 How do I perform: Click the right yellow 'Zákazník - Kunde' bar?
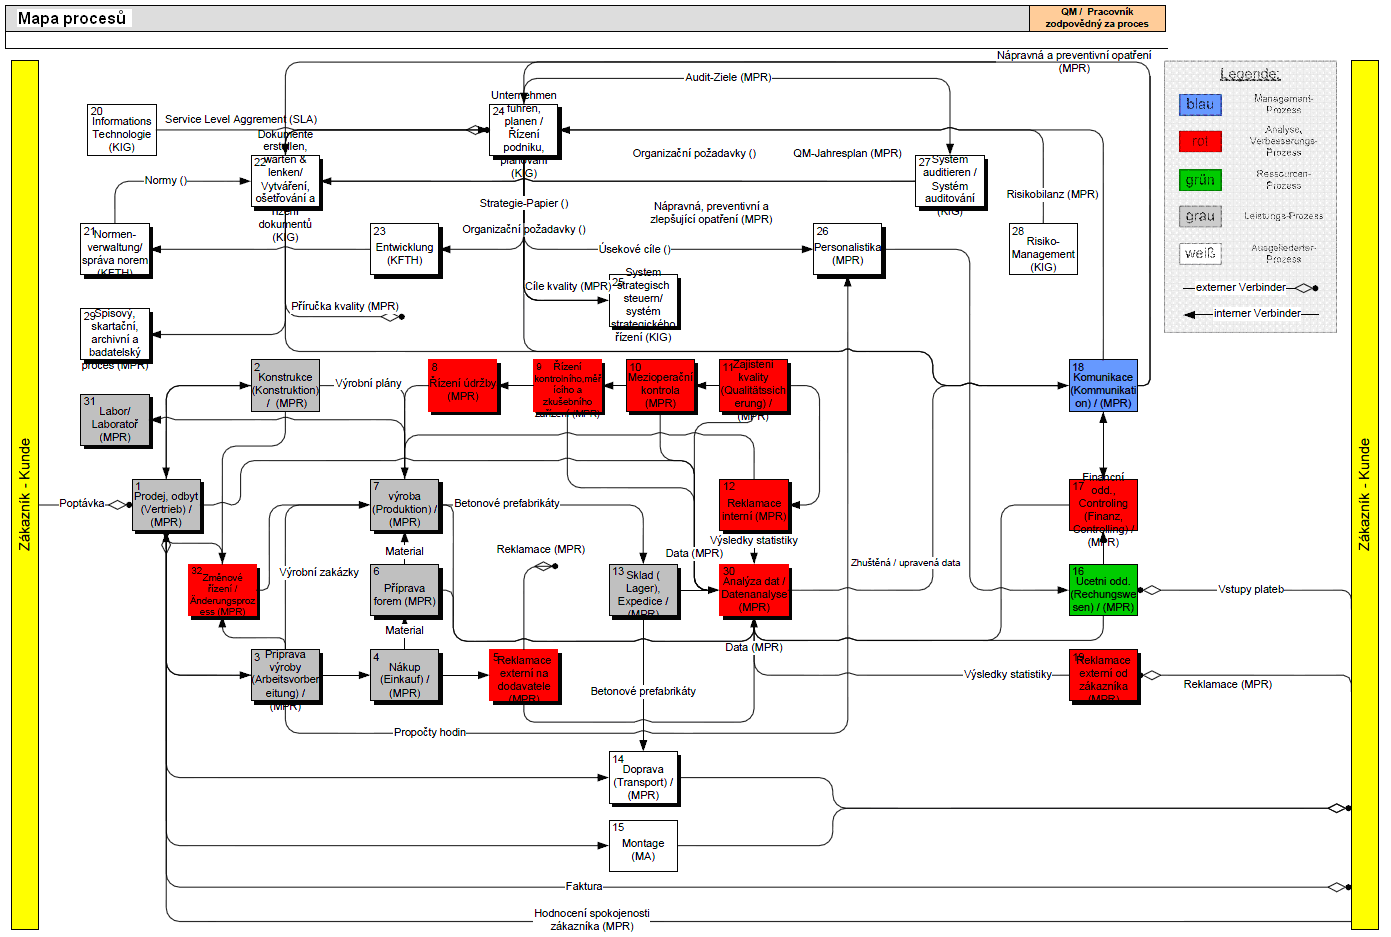point(1364,495)
